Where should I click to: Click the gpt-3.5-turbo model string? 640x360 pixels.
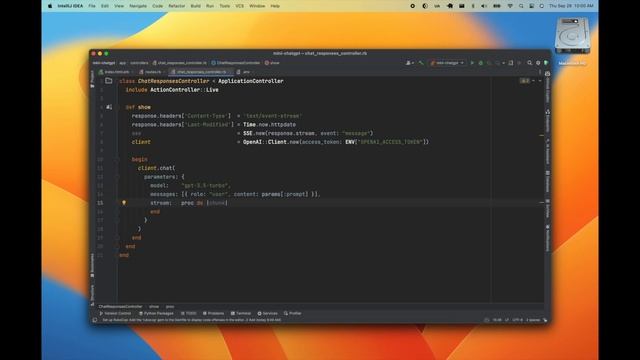click(x=205, y=185)
